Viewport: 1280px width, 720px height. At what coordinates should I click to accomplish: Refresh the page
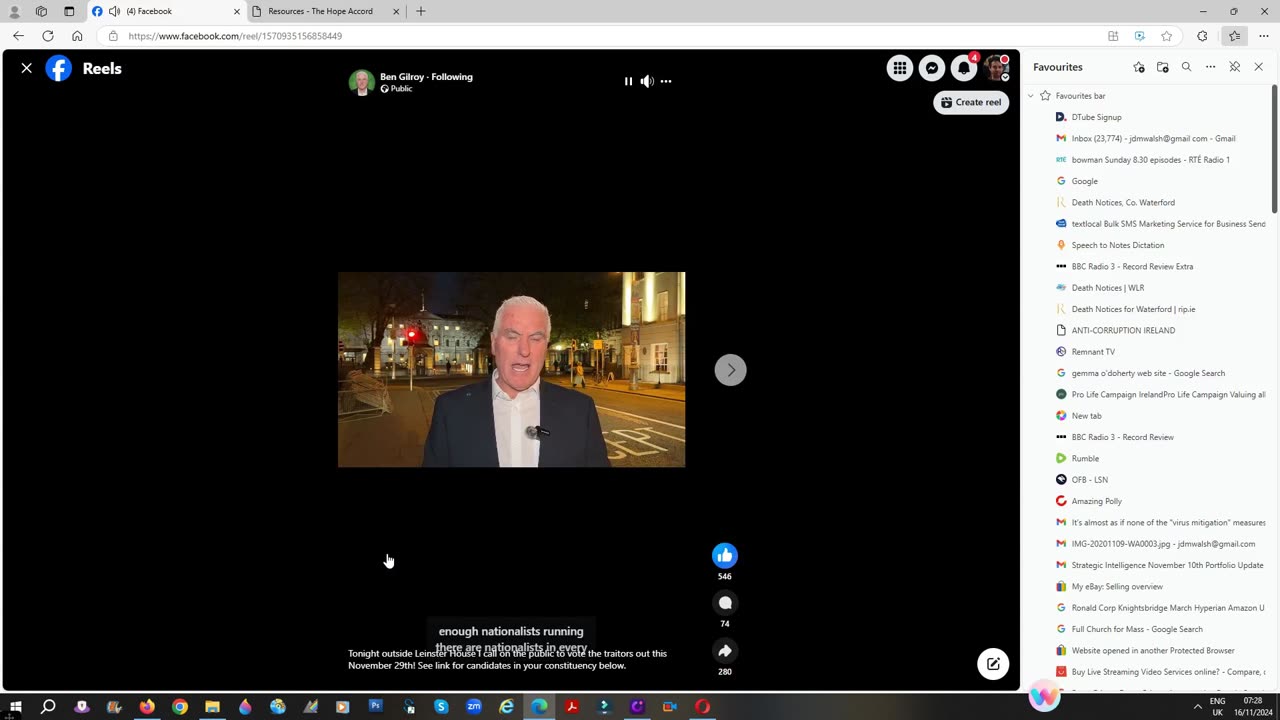47,36
